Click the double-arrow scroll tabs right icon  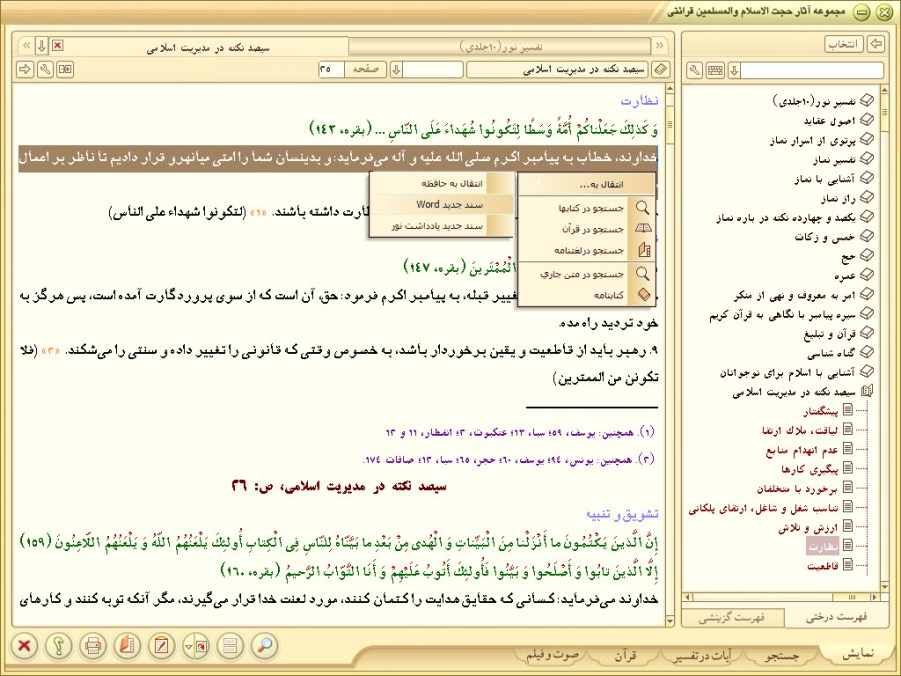(x=659, y=45)
